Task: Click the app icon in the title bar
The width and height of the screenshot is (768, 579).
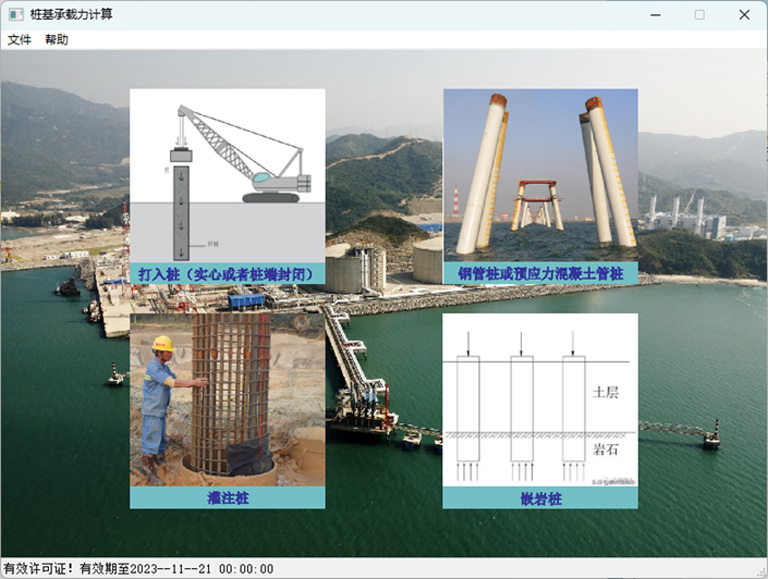Action: [16, 15]
